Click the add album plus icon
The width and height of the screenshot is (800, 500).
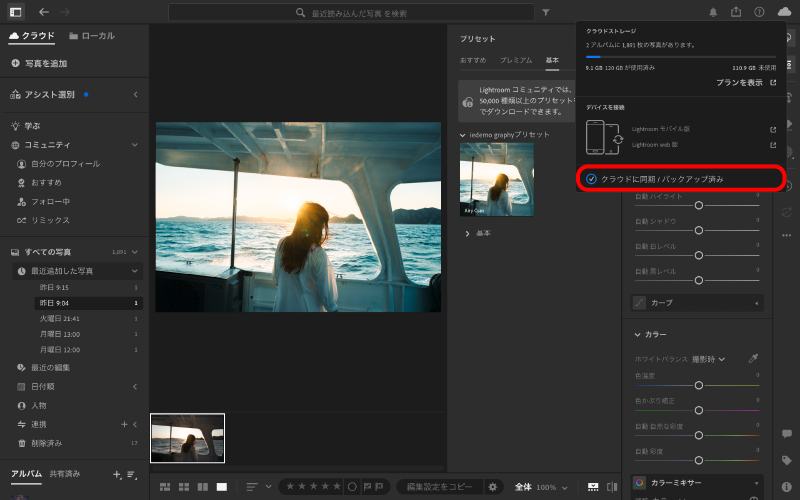tap(117, 474)
